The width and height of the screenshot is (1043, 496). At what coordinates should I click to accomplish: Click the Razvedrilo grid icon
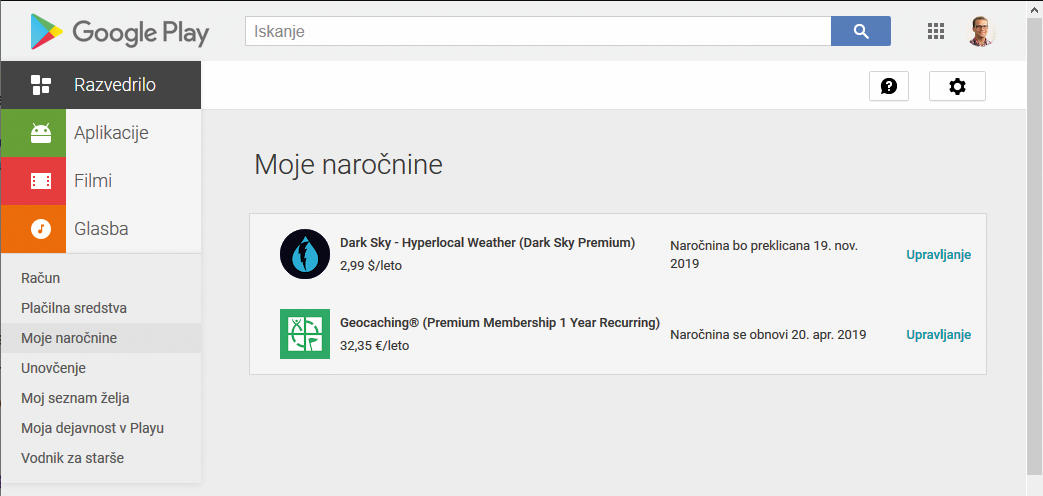41,85
